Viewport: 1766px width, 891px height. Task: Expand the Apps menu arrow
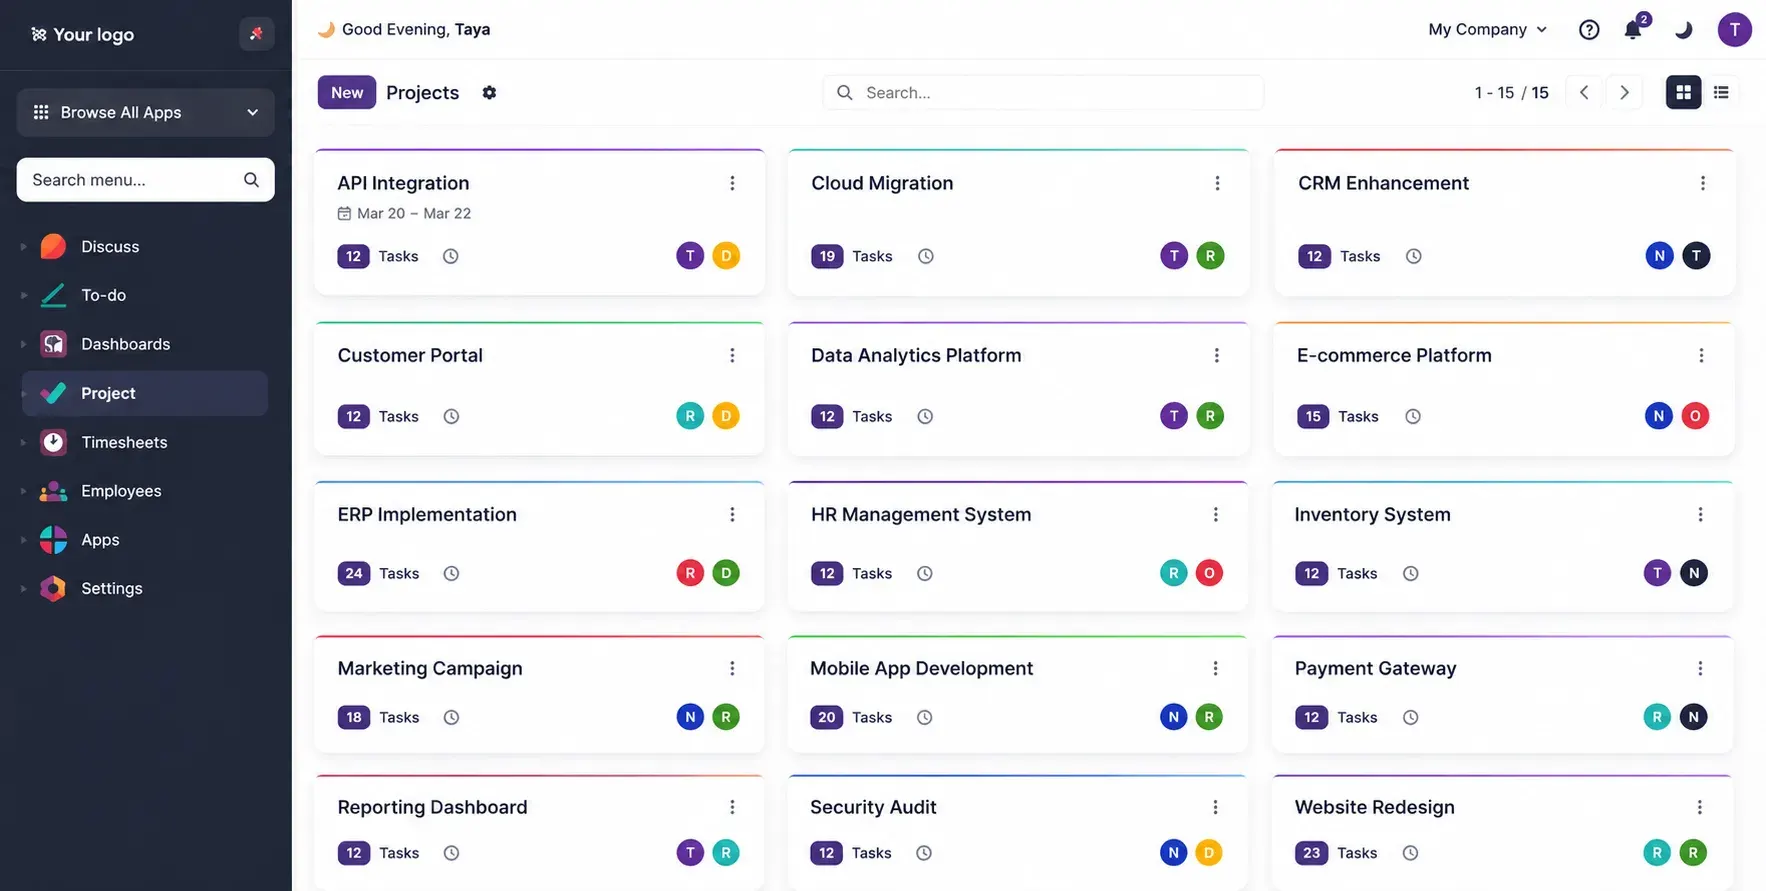click(23, 540)
